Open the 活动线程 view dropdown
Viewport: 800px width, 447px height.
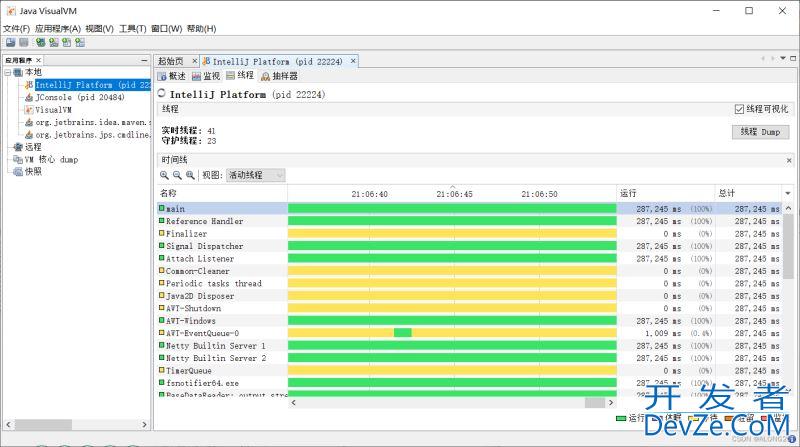256,175
